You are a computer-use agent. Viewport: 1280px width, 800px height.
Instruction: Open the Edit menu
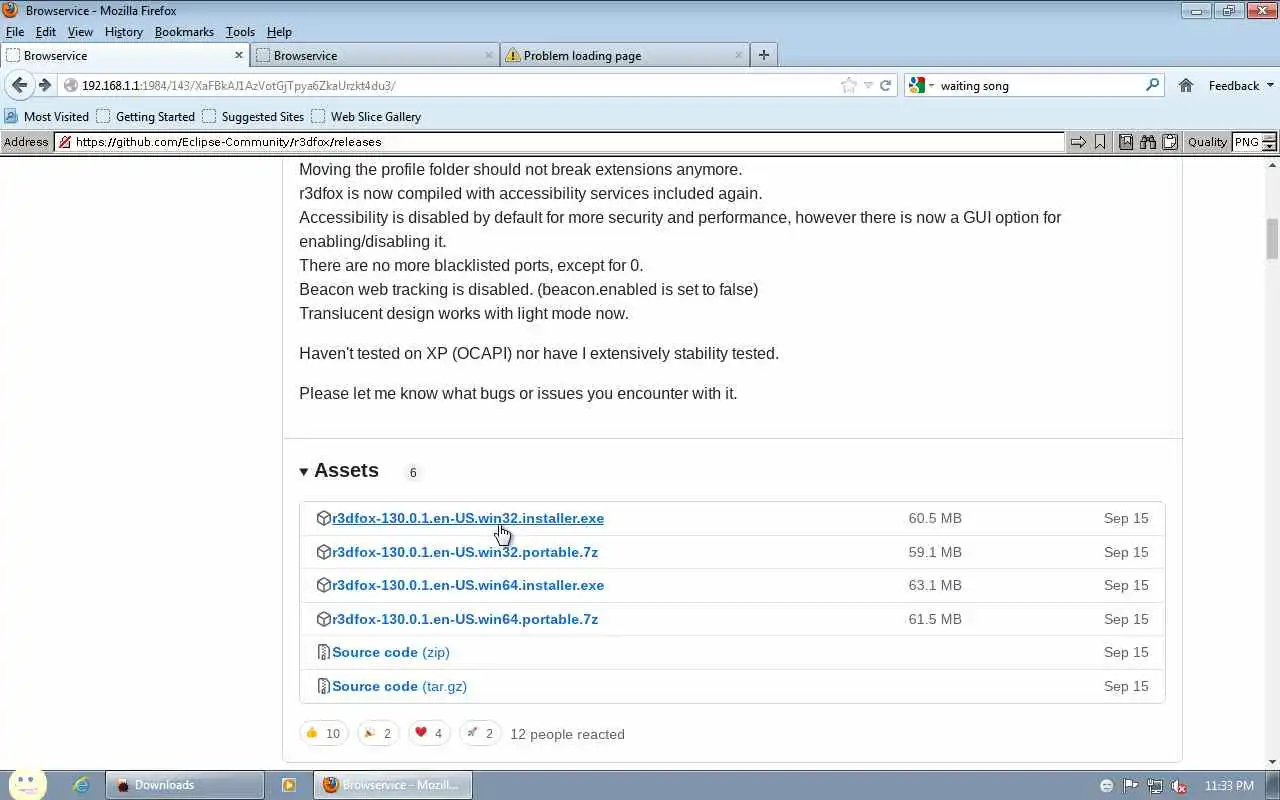pos(46,32)
